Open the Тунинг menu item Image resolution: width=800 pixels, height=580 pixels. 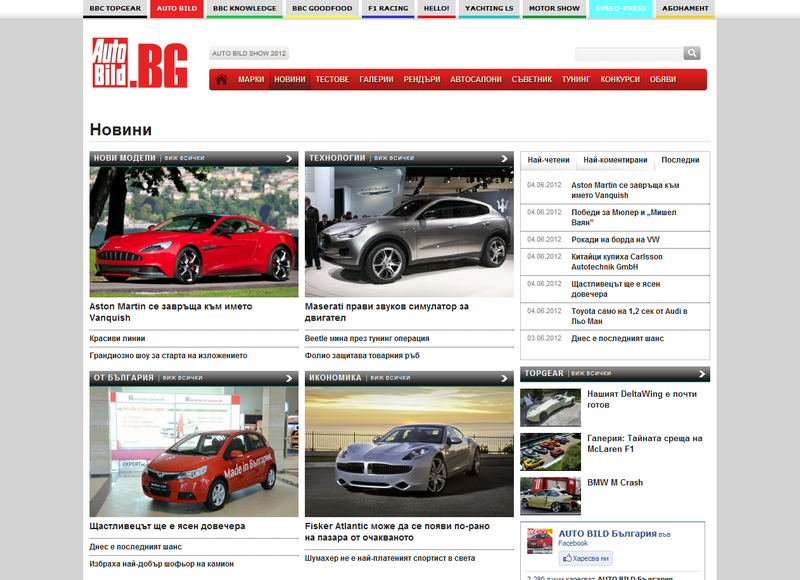click(x=576, y=80)
